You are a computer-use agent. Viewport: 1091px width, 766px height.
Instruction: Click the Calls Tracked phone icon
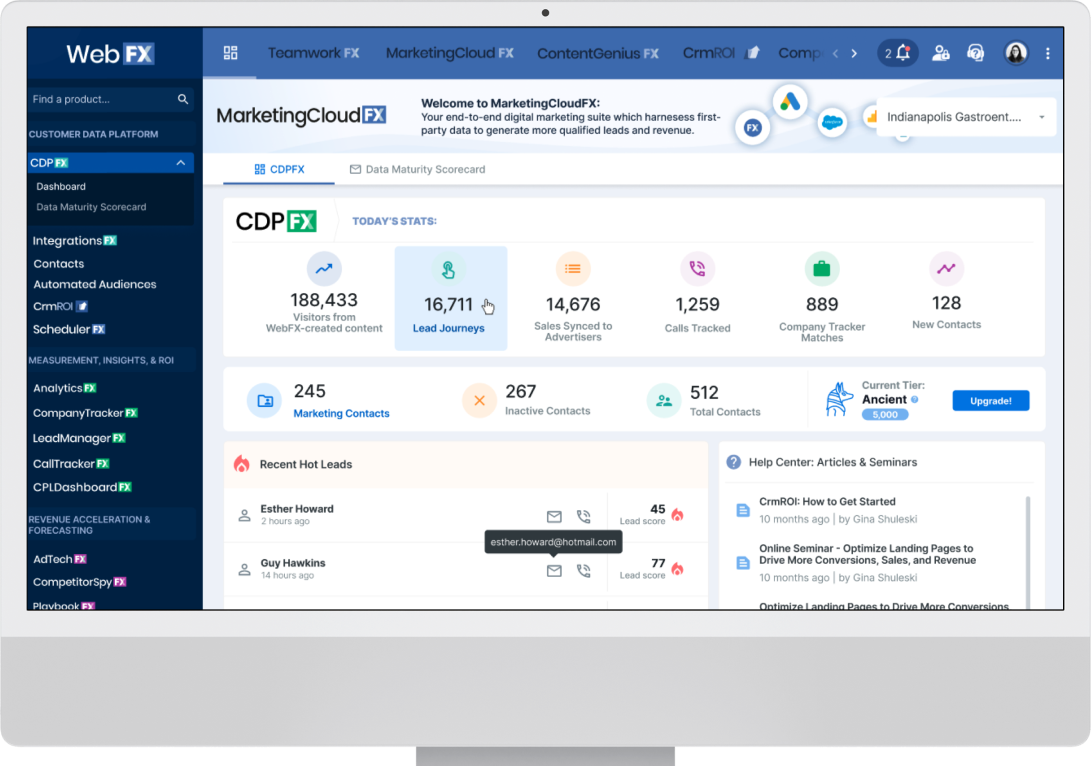(697, 269)
